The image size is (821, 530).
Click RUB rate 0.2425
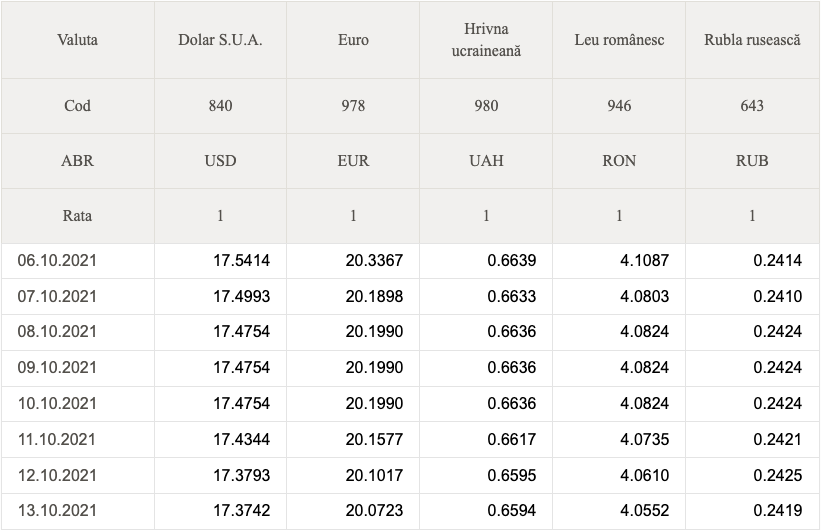[778, 476]
